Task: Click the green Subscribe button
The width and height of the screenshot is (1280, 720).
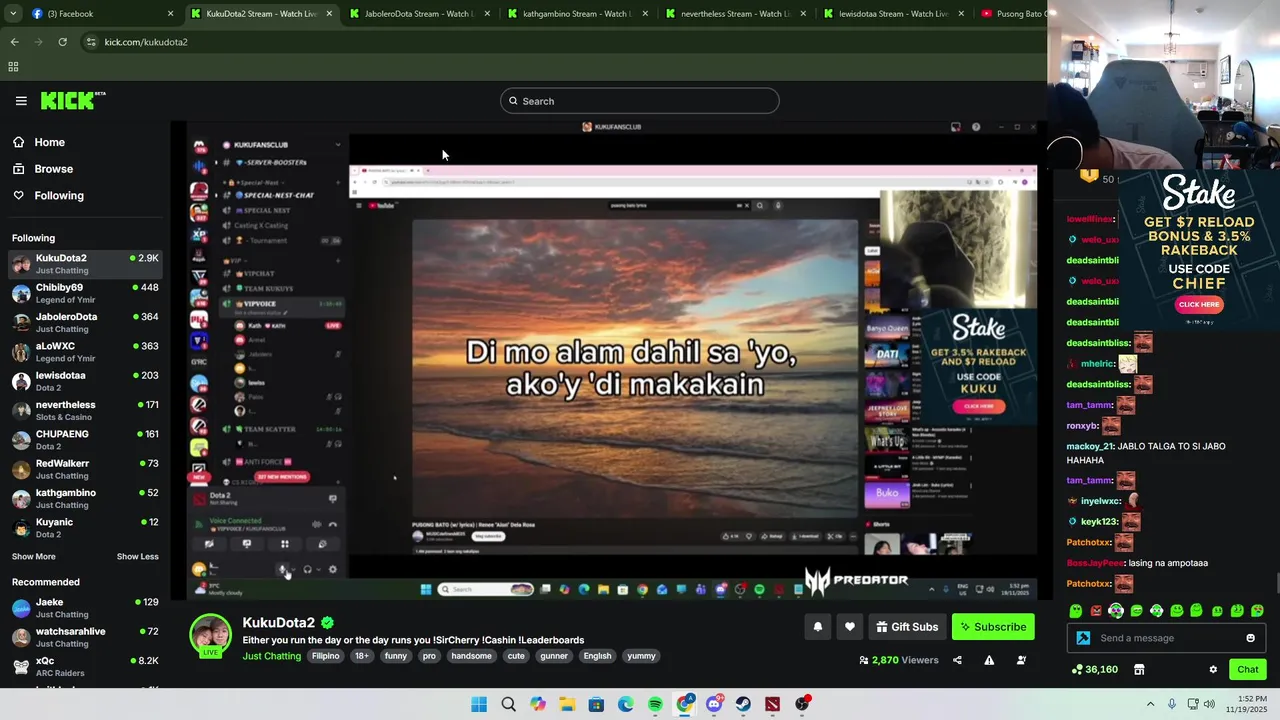Action: (x=993, y=627)
